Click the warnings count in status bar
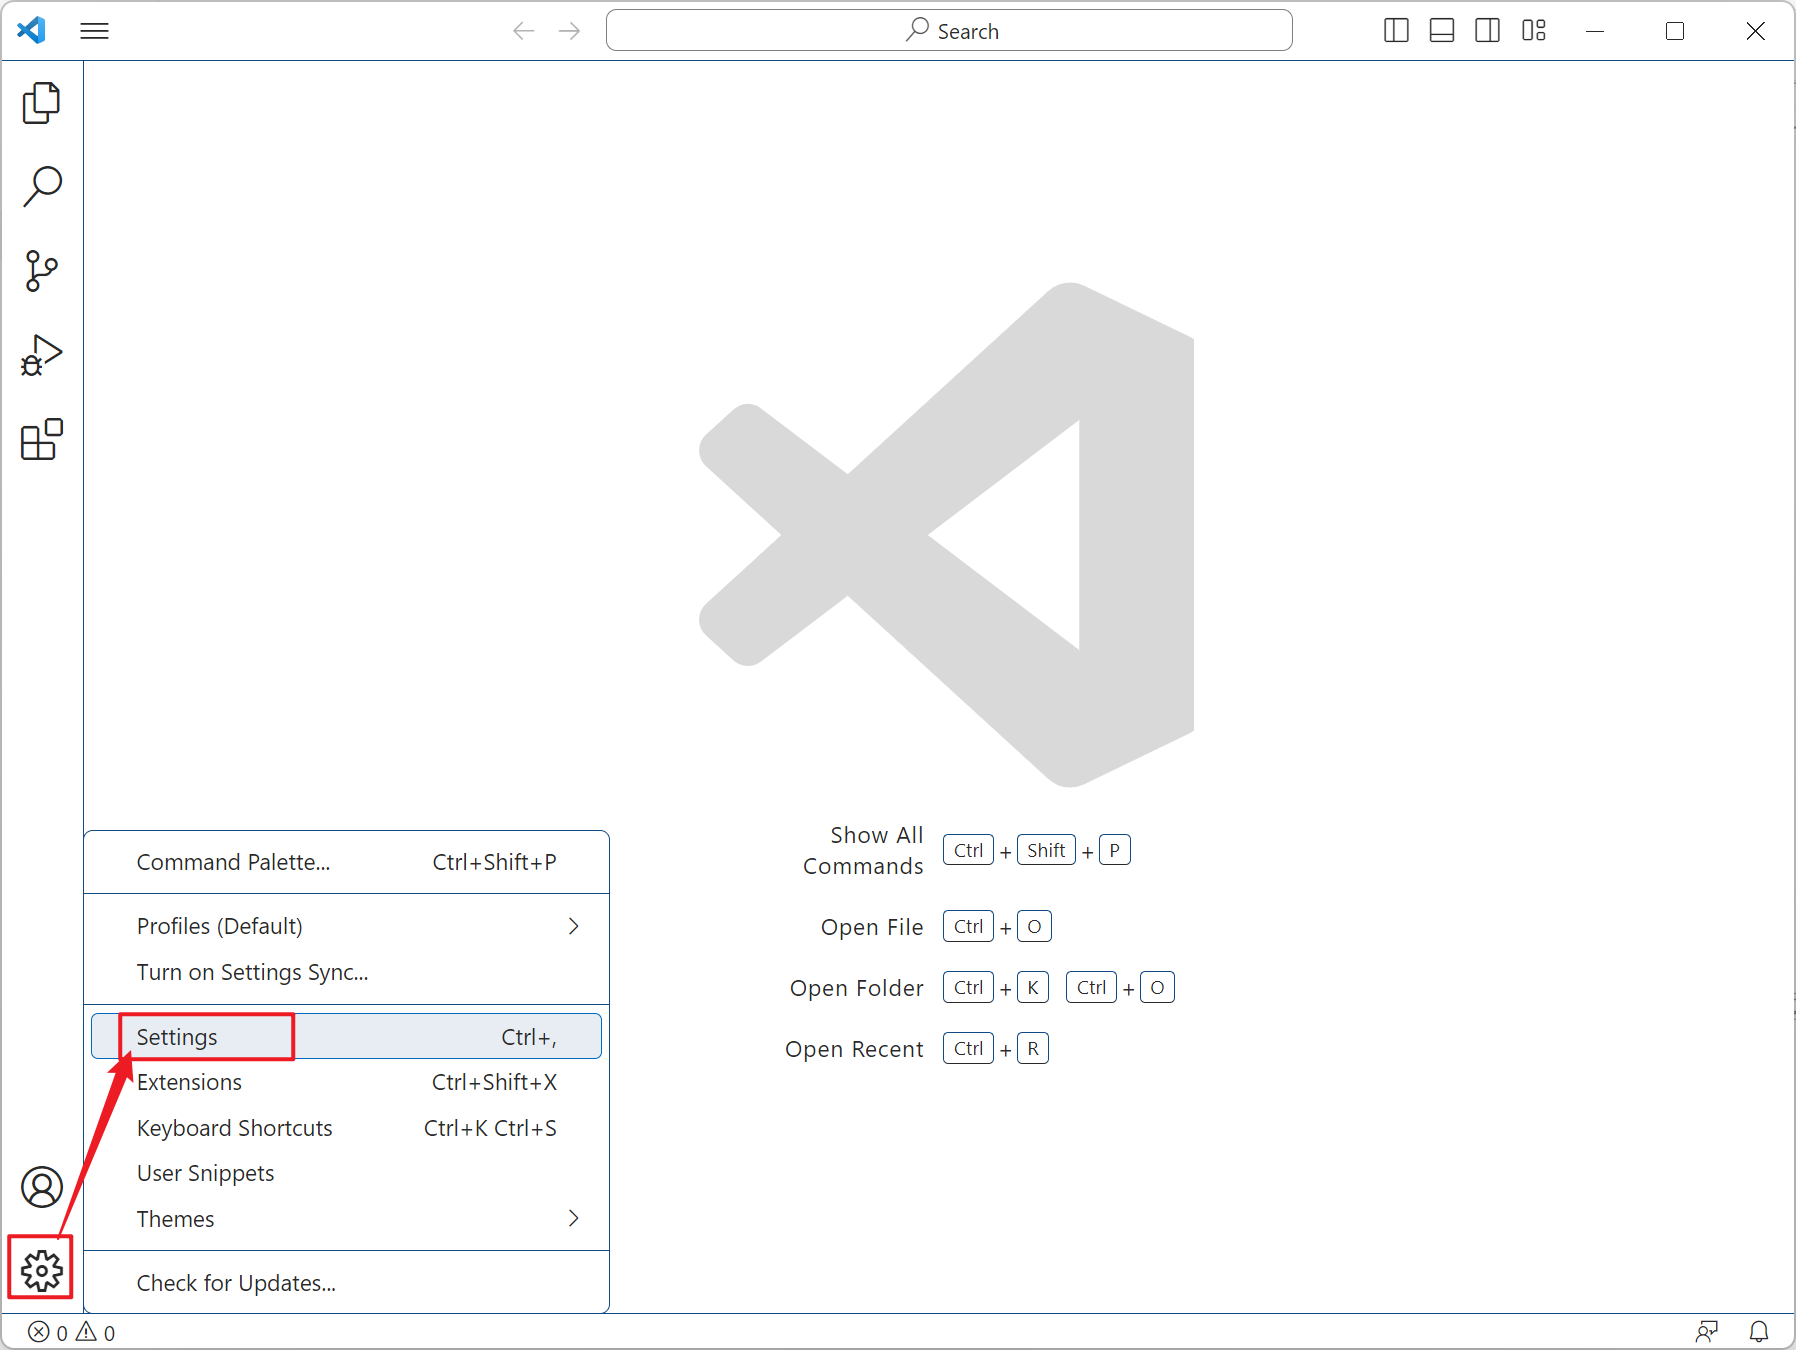The height and width of the screenshot is (1350, 1796). coord(96,1332)
